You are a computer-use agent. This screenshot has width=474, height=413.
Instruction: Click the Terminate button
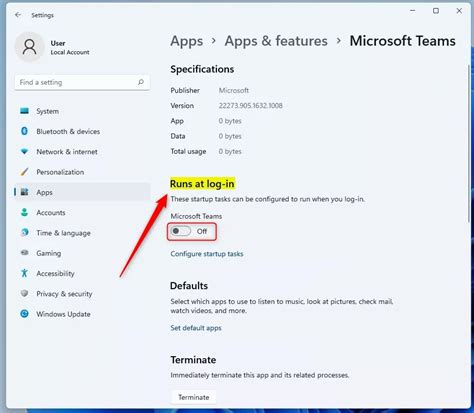click(x=194, y=397)
